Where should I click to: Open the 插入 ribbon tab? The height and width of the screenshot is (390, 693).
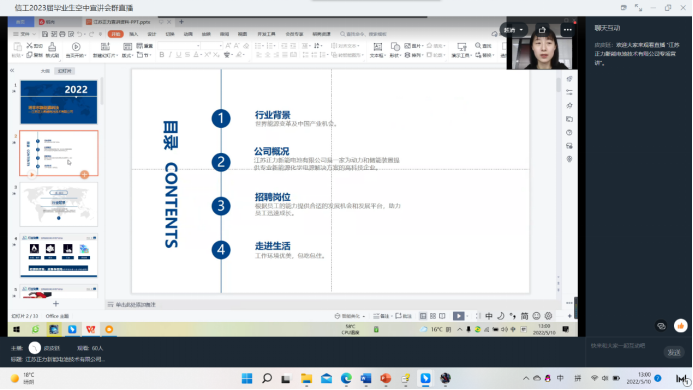133,34
